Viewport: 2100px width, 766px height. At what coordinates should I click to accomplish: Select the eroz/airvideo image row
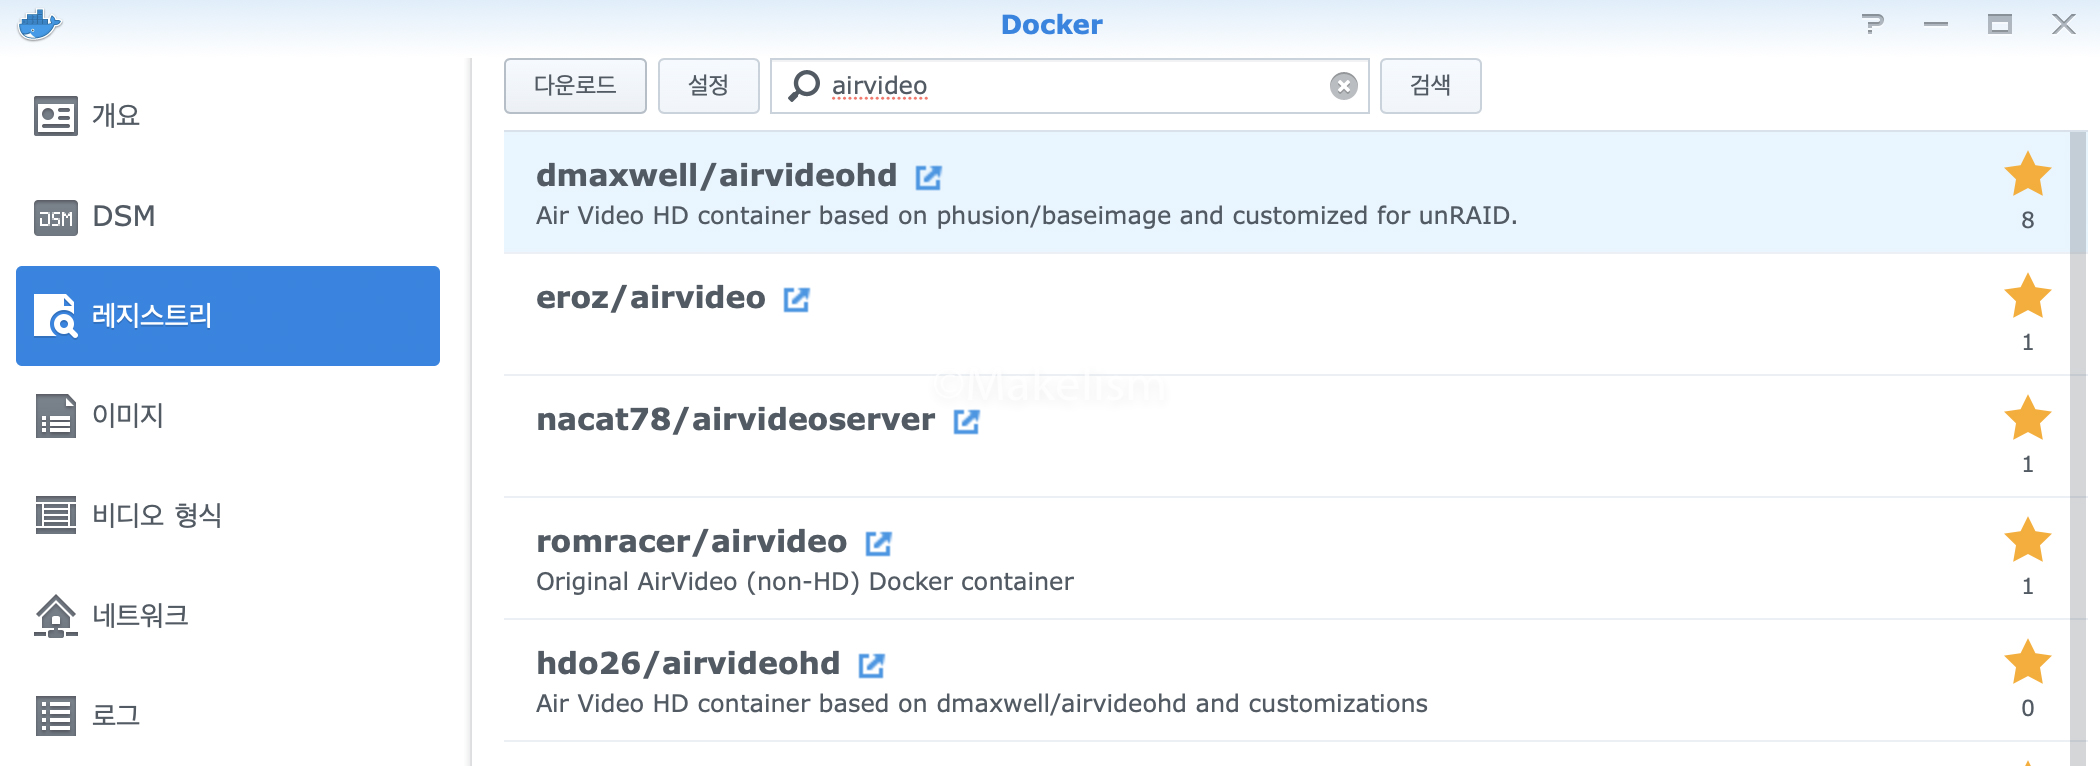[1287, 315]
